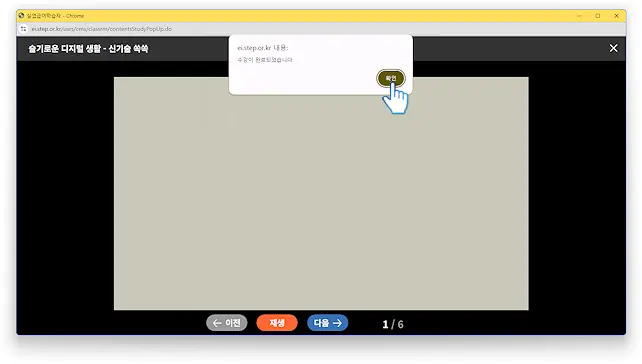Click the alert header ei.step.or.kr 내용

click(x=263, y=48)
